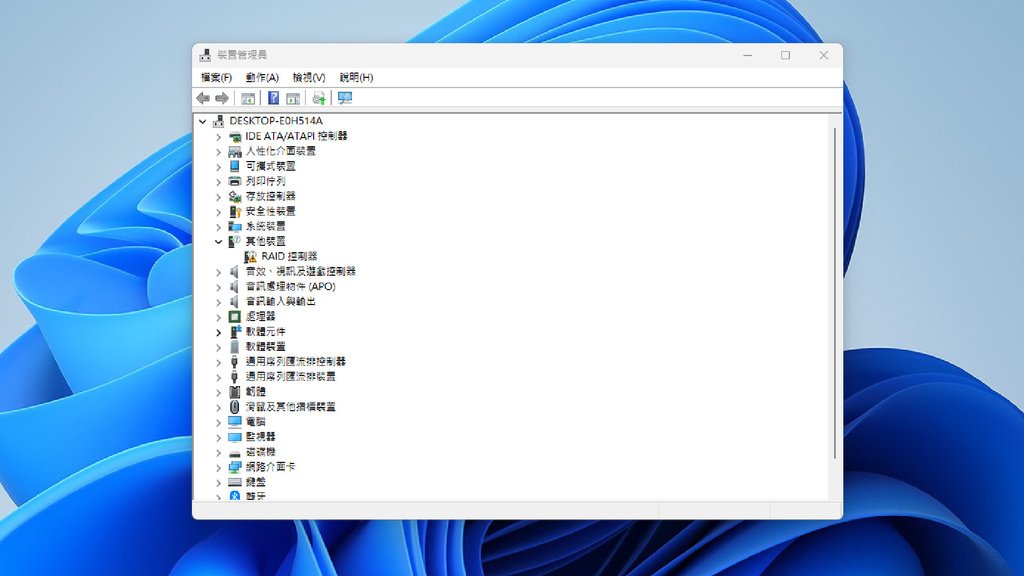Click the 可攜式裝置 category icon
Viewport: 1024px width, 576px height.
tap(234, 166)
